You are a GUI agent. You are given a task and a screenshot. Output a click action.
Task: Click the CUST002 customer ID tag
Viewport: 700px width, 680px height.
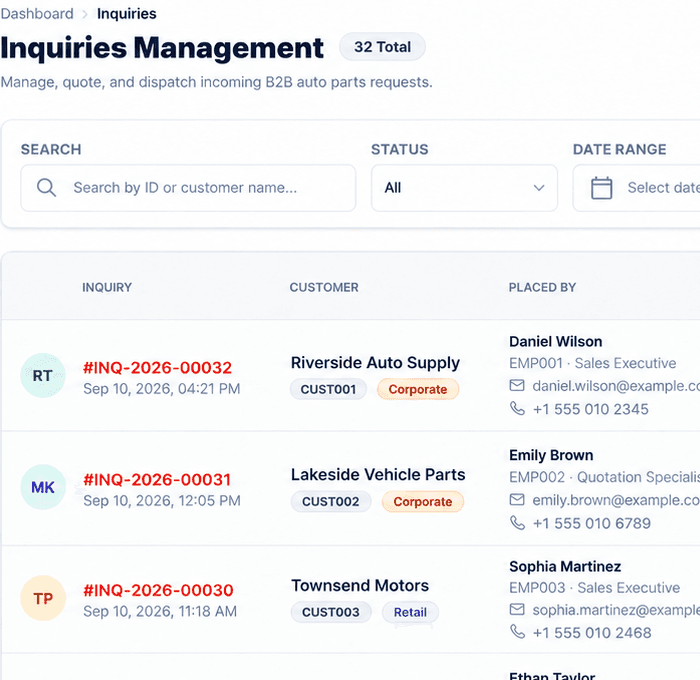[x=331, y=501]
